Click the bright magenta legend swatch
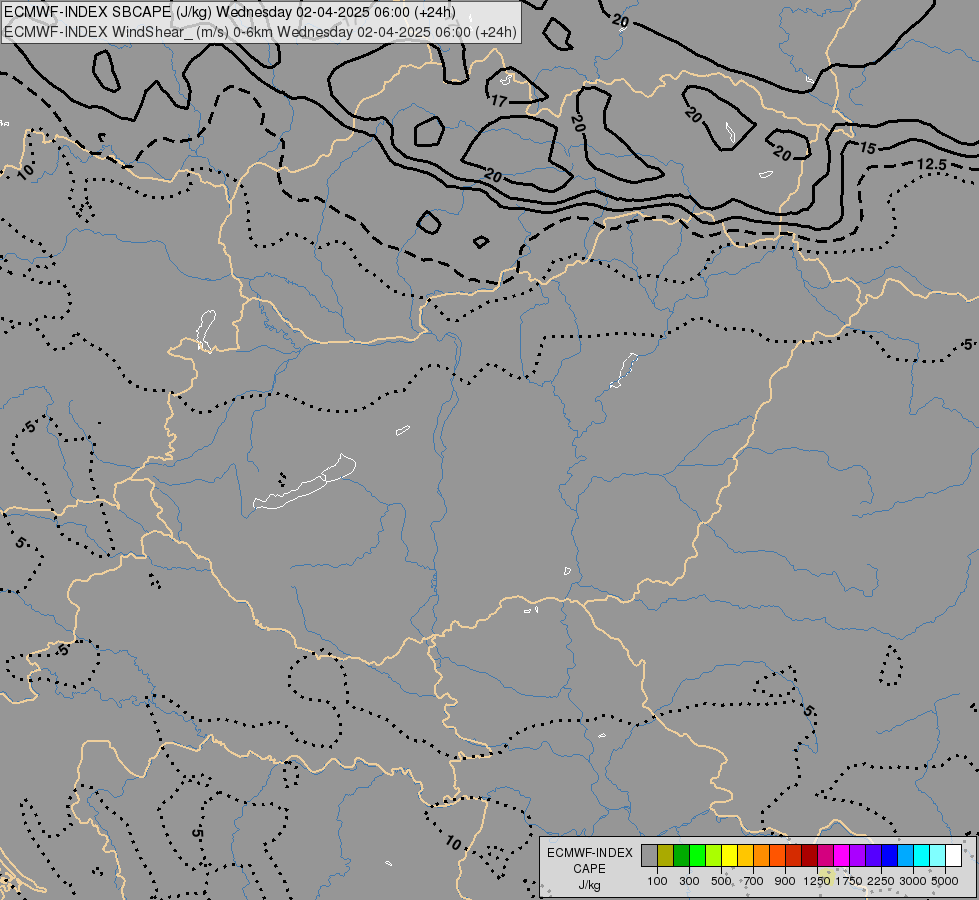The height and width of the screenshot is (900, 979). pyautogui.click(x=842, y=856)
